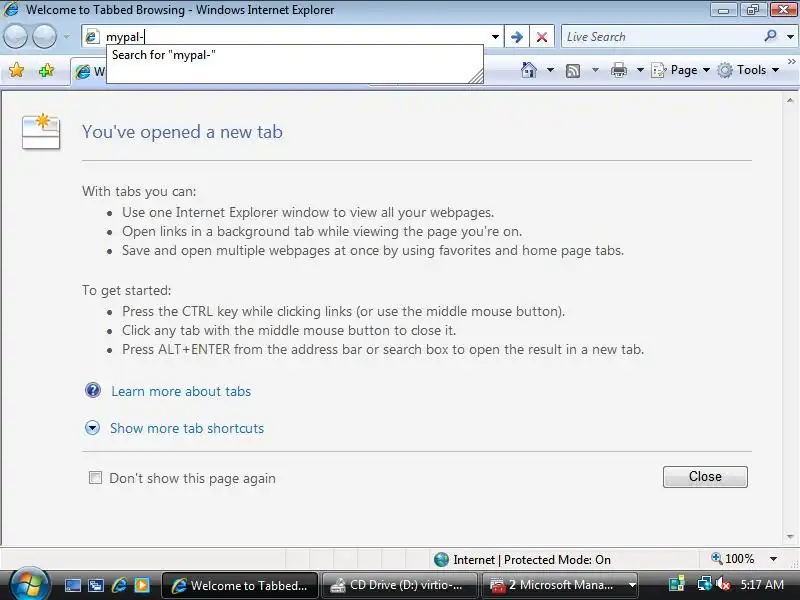Click Internet Protected Mode status text
Viewport: 800px width, 600px height.
click(532, 560)
